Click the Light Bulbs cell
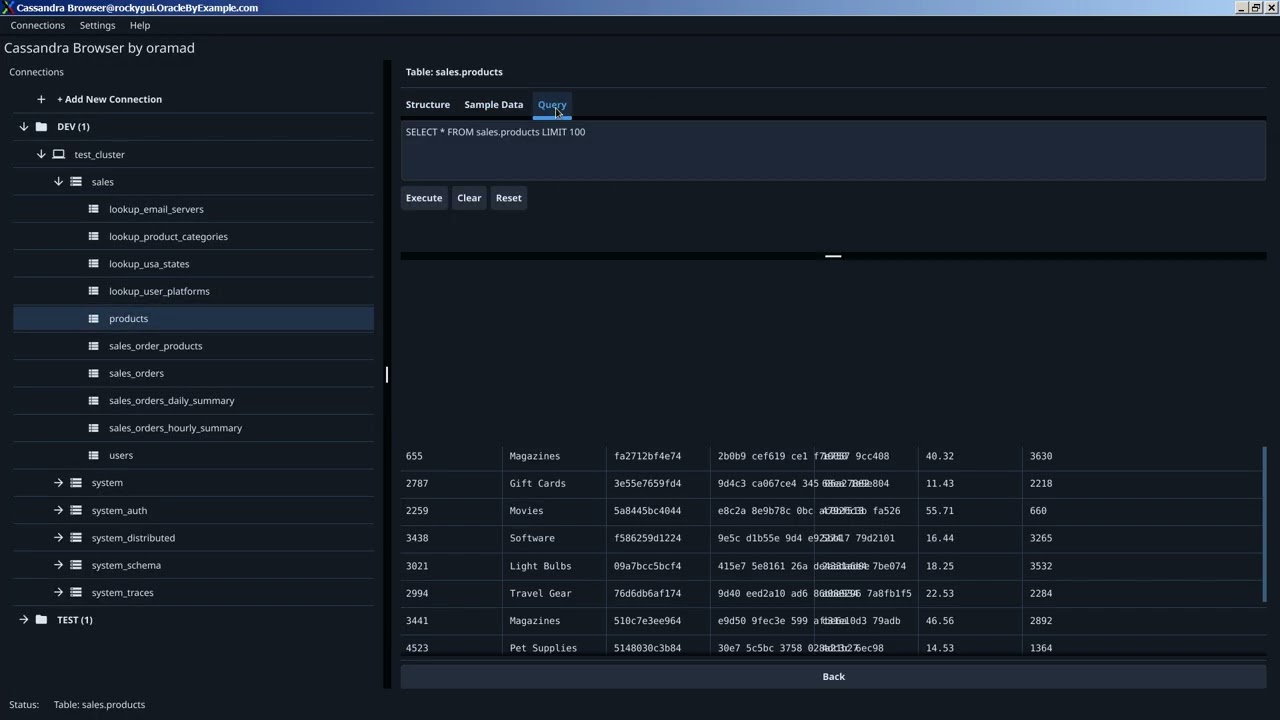The width and height of the screenshot is (1280, 720). click(541, 566)
